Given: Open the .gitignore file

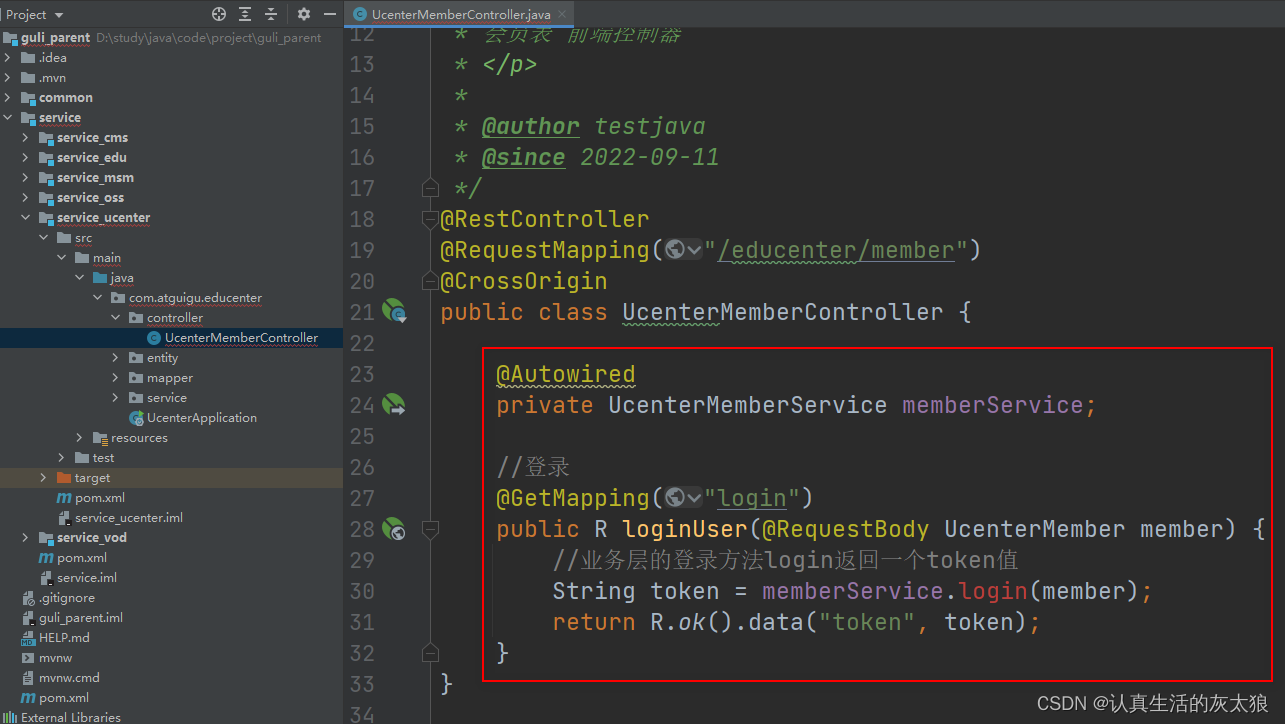Looking at the screenshot, I should (67, 598).
